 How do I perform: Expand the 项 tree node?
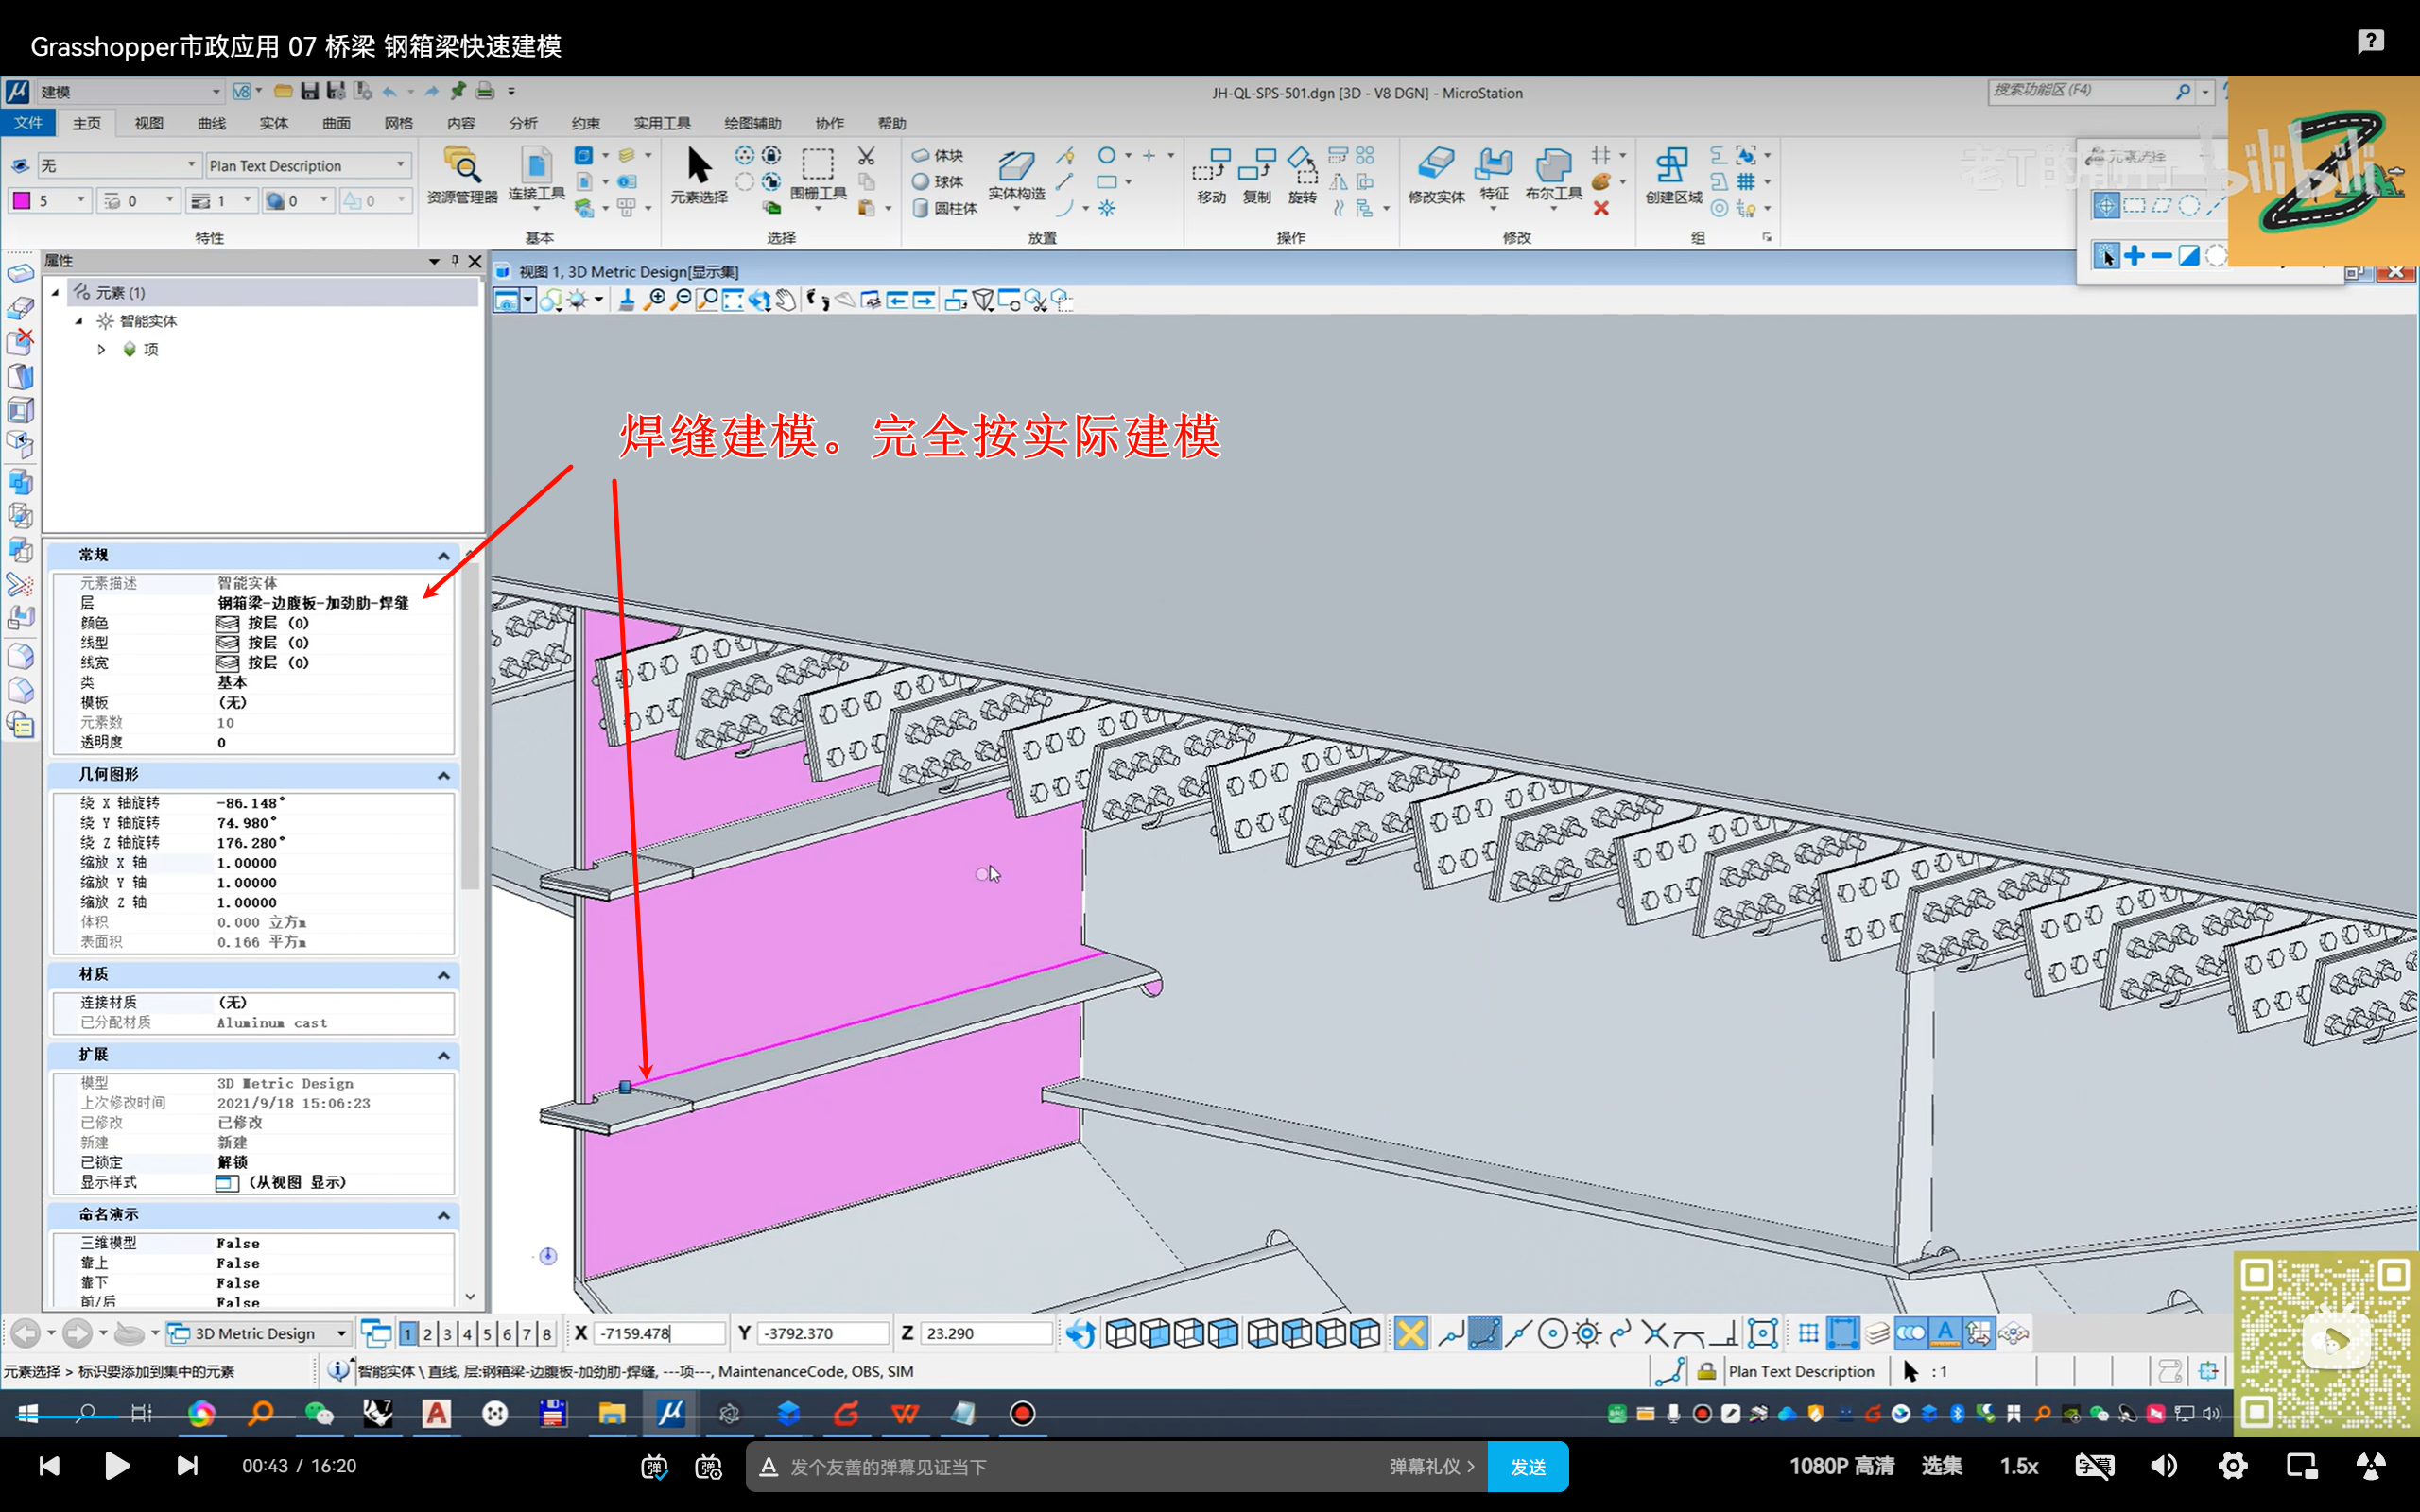click(x=101, y=349)
